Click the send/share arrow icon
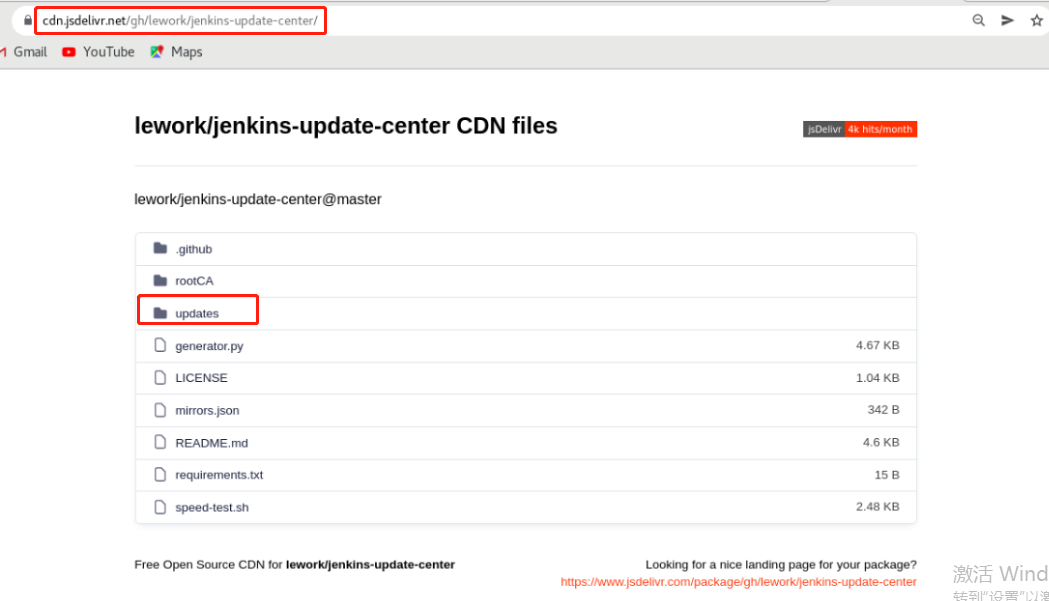Image resolution: width=1049 pixels, height=601 pixels. pyautogui.click(x=1007, y=20)
